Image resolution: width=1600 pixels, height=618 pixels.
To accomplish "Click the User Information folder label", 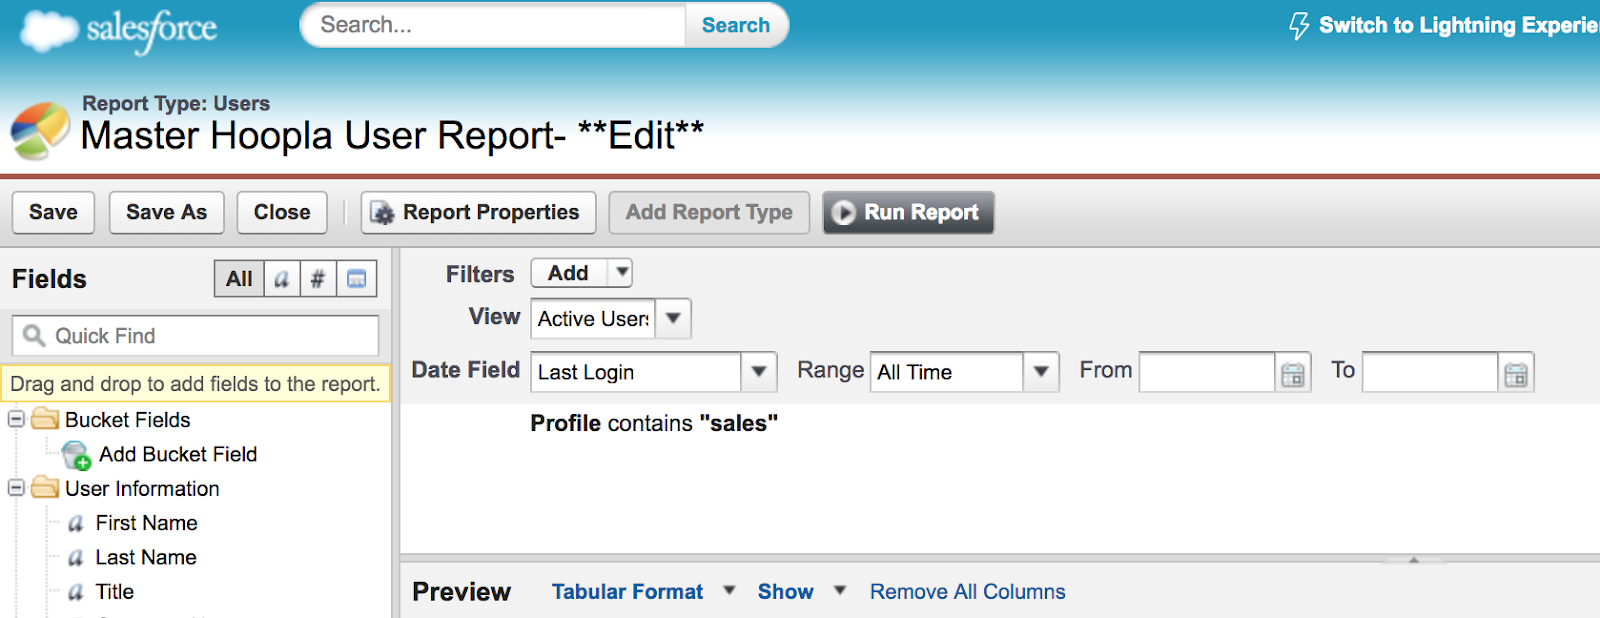I will click(x=142, y=489).
